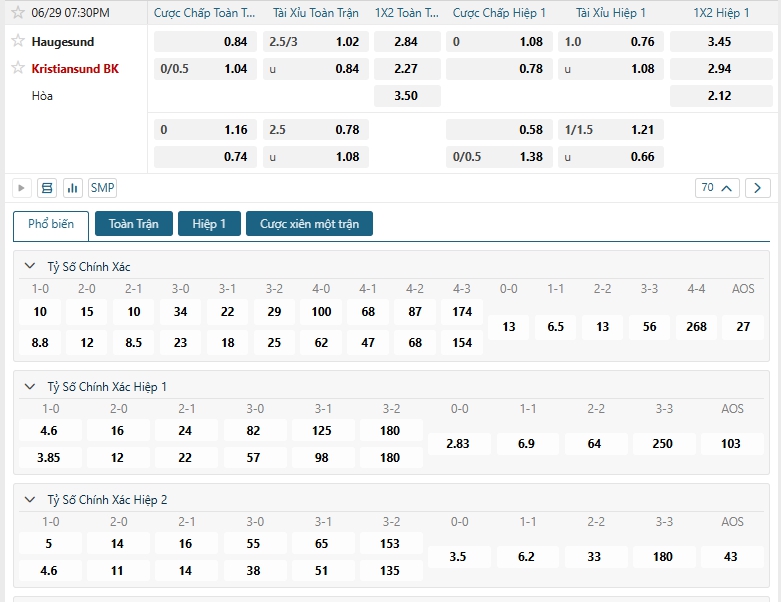Open the bar chart statistics icon
Screen dimensions: 781x602
point(73,188)
